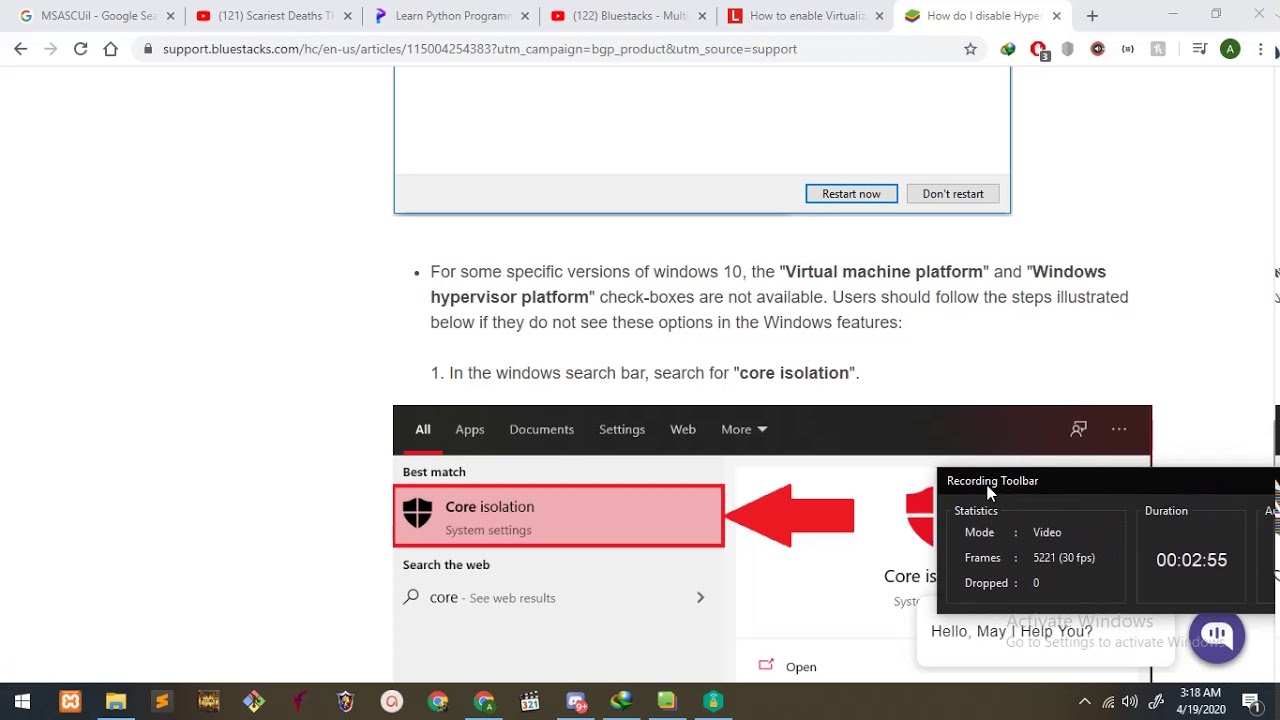
Task: Click the Don't restart button in image
Action: click(953, 194)
